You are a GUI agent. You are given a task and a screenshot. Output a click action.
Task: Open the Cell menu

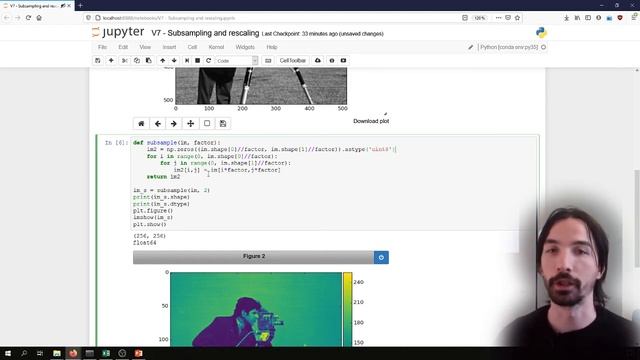click(192, 47)
